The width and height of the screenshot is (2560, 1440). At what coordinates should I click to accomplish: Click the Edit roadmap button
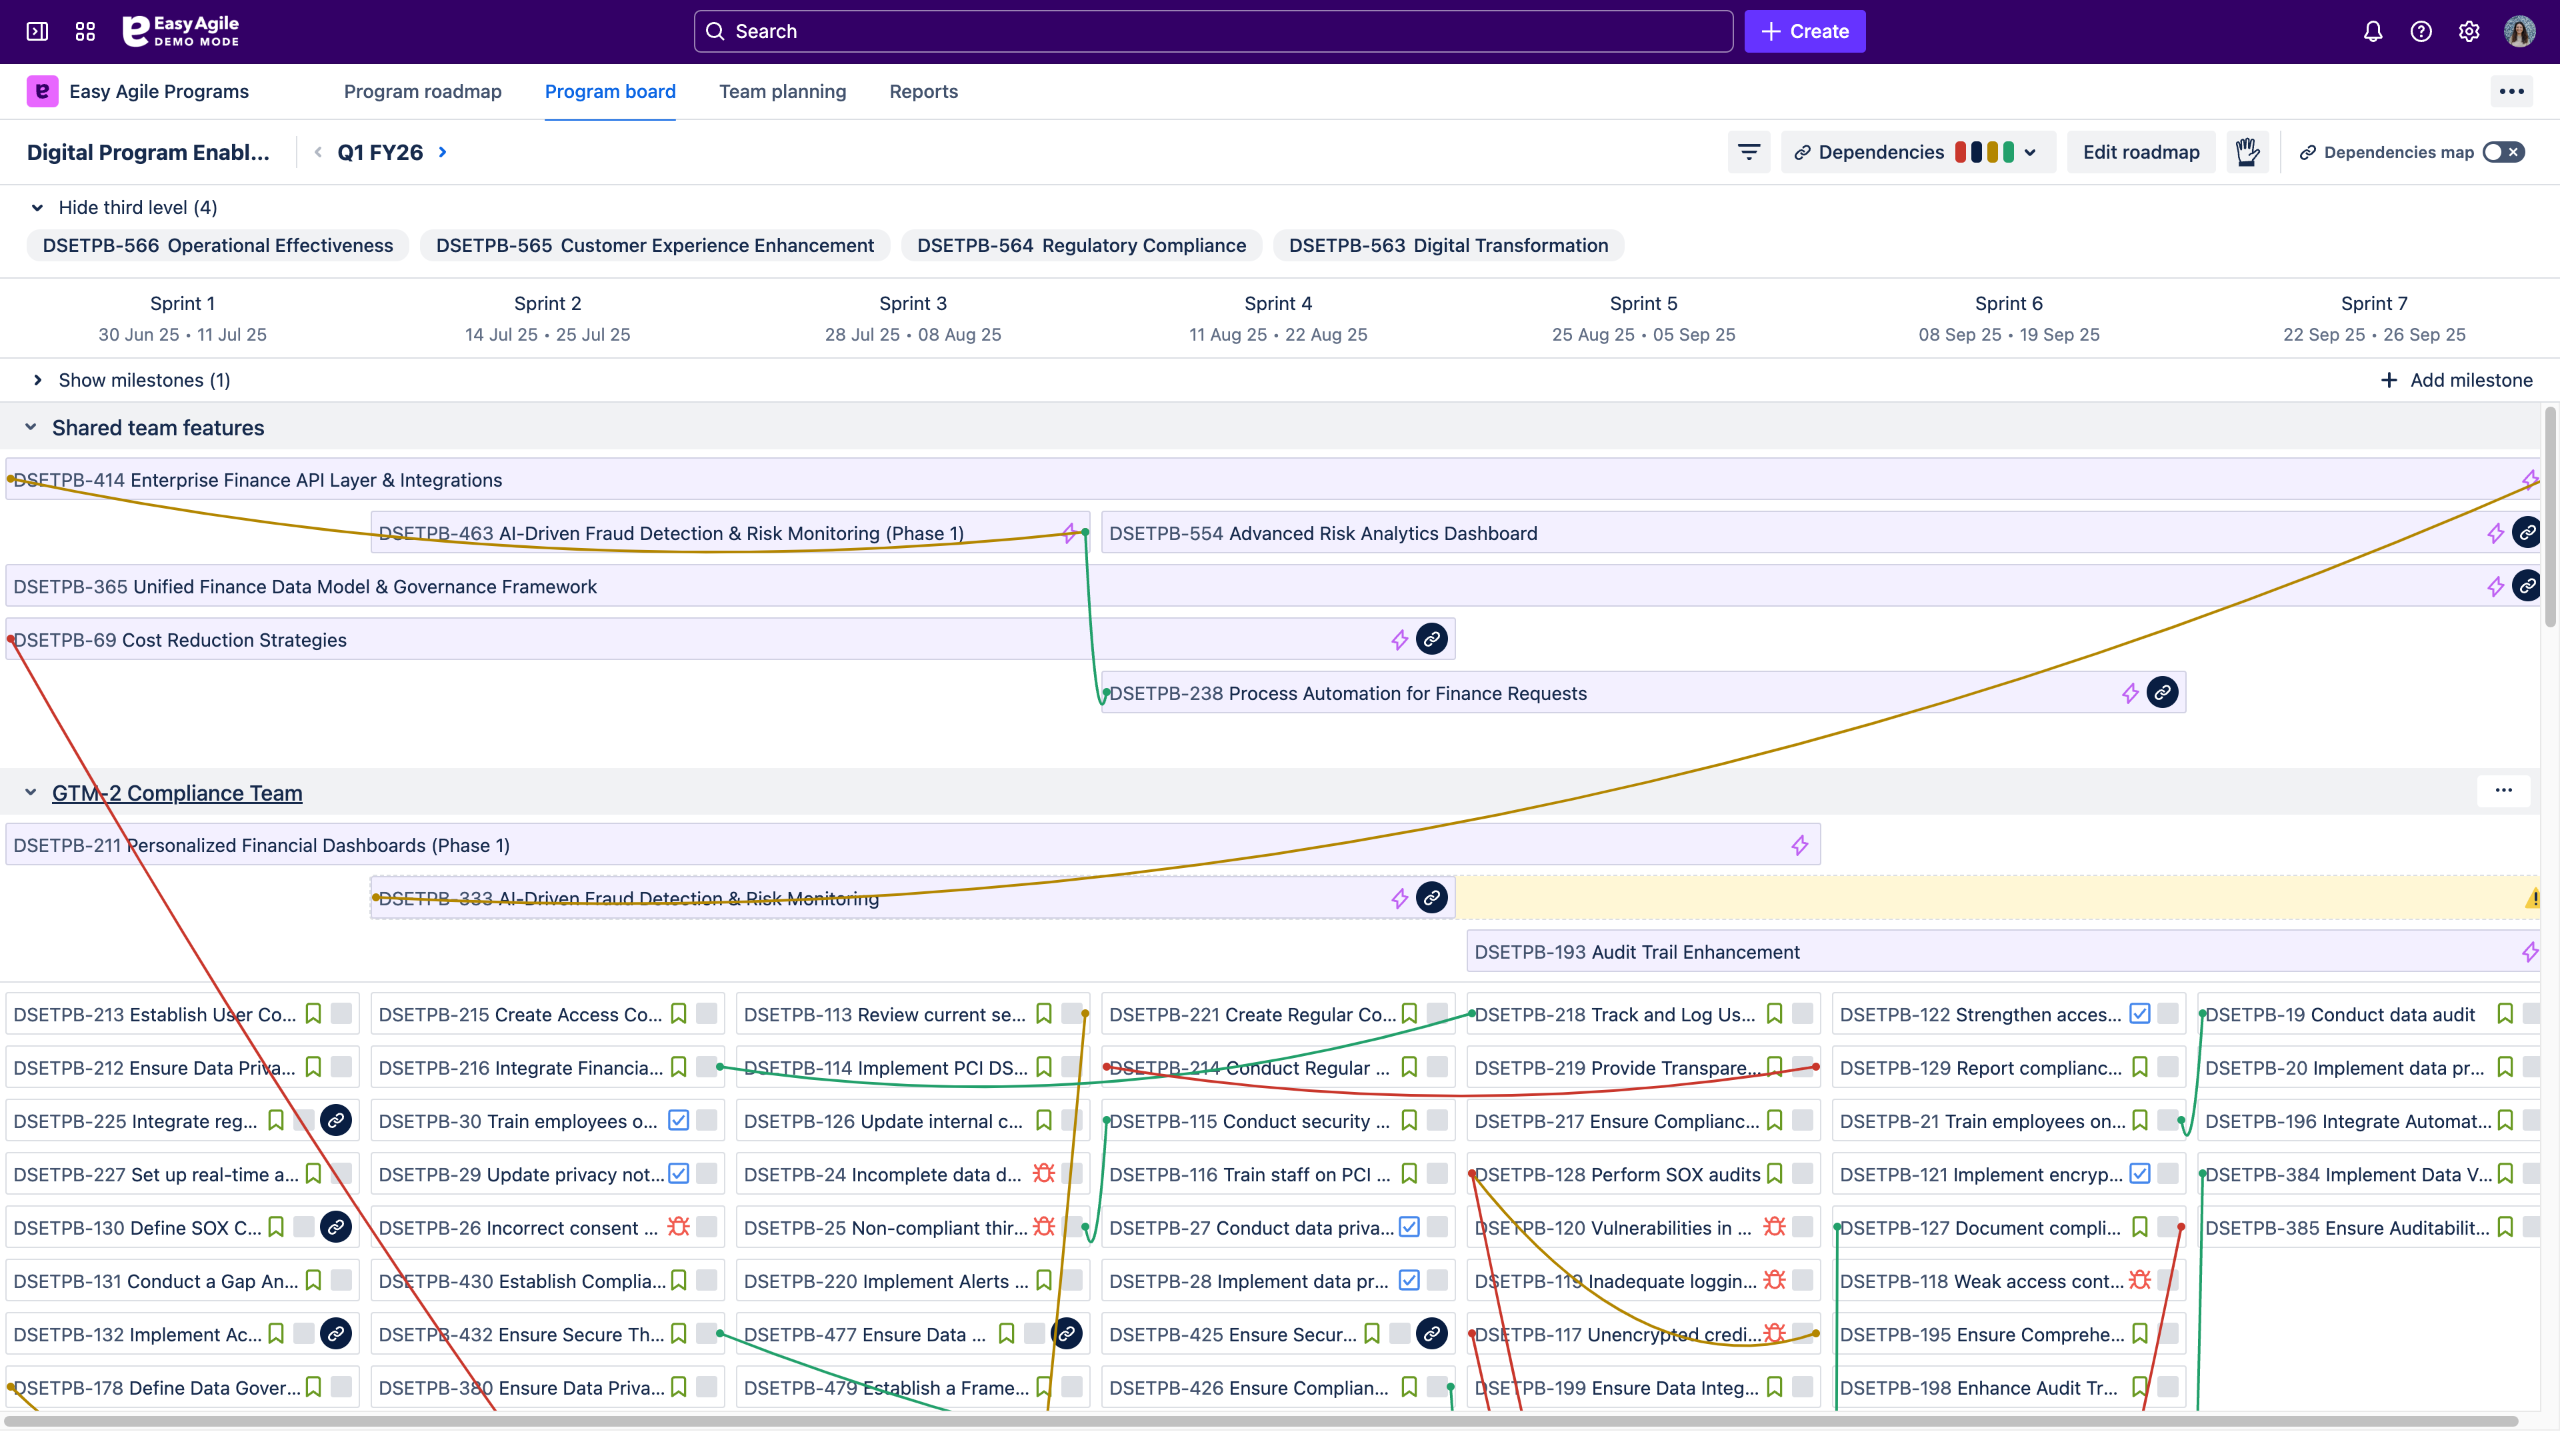[x=2141, y=152]
